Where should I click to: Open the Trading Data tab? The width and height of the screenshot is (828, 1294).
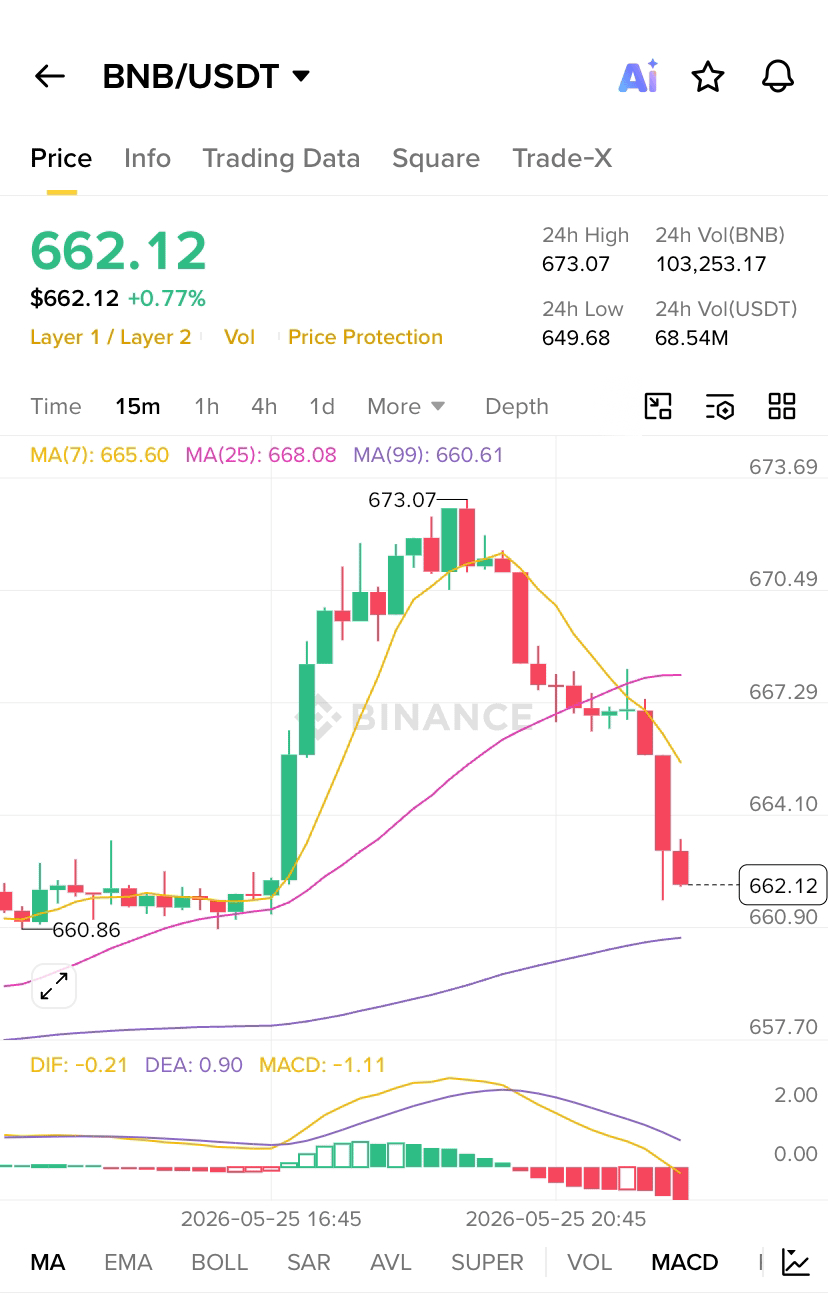pyautogui.click(x=281, y=158)
